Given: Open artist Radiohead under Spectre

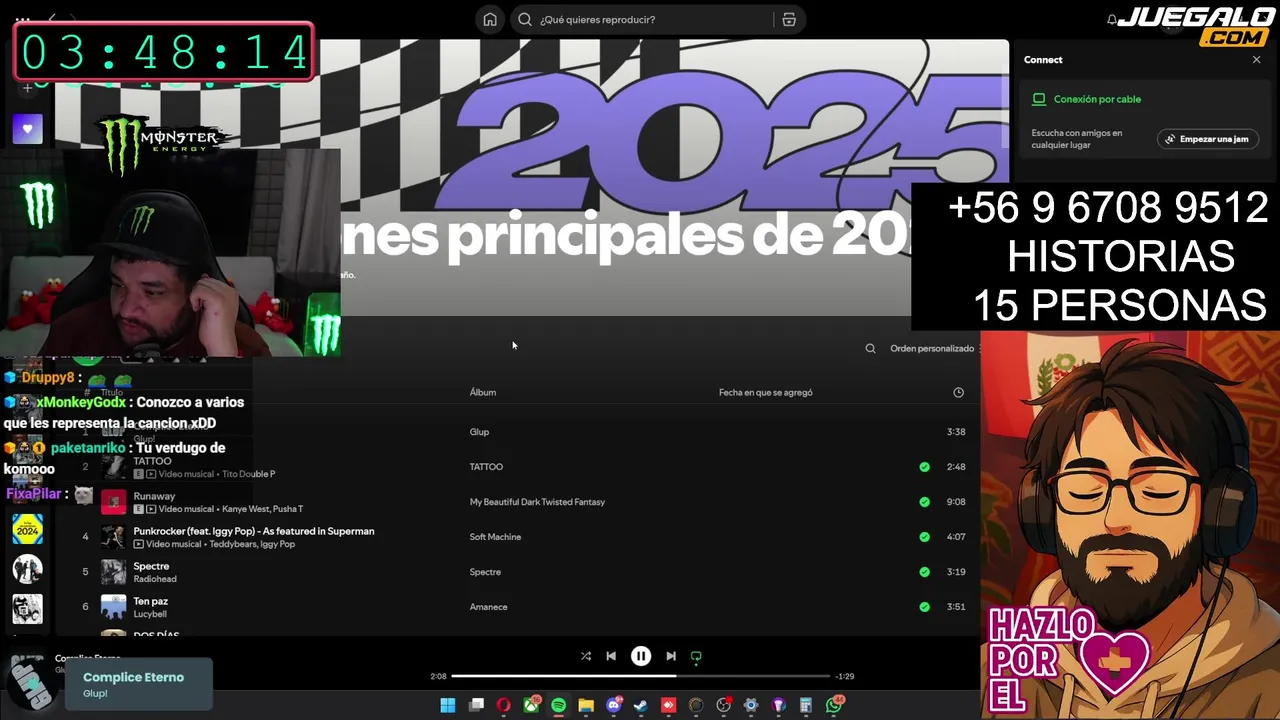Looking at the screenshot, I should (155, 579).
